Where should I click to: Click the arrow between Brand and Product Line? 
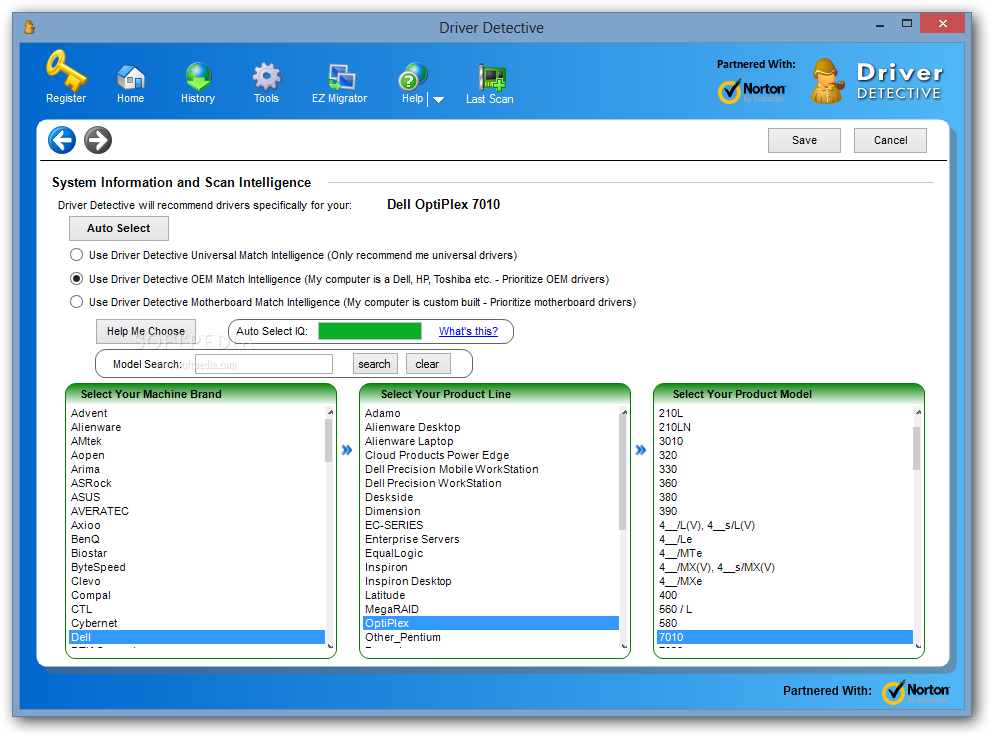tap(347, 450)
